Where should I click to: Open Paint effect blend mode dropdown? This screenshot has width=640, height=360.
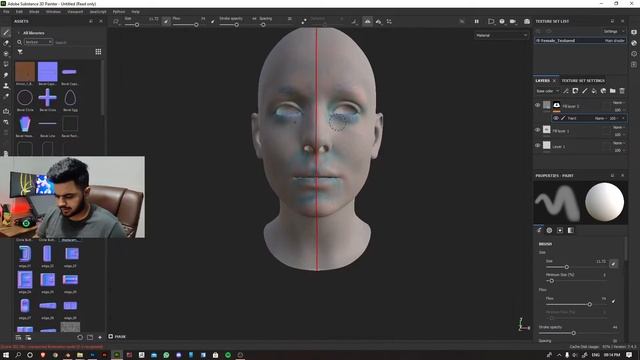point(600,118)
